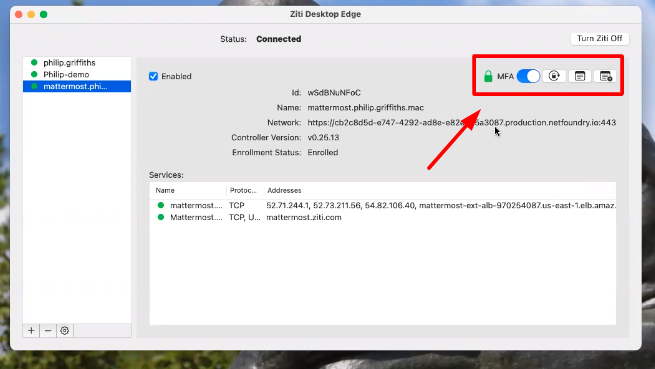This screenshot has width=655, height=369.
Task: Maximize the window with green button
Action: [43, 14]
